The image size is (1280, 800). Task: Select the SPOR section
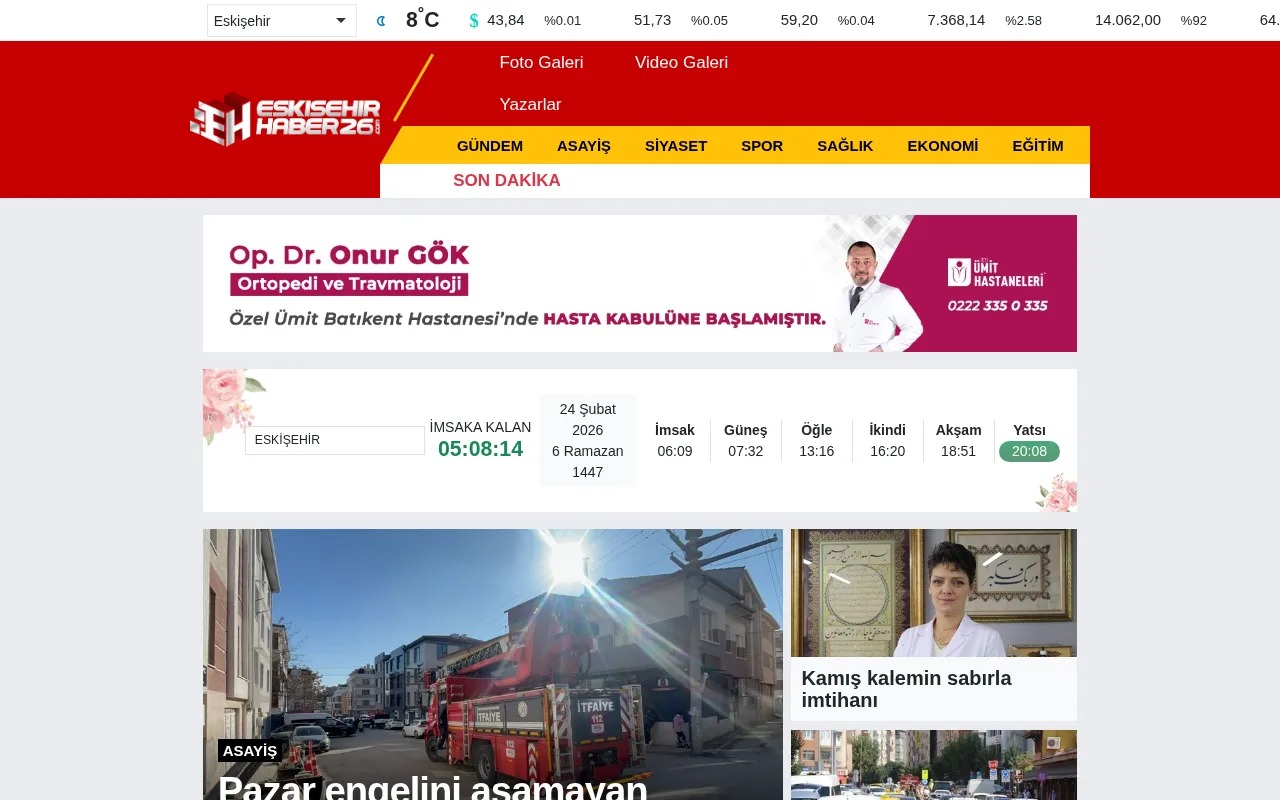pos(762,145)
